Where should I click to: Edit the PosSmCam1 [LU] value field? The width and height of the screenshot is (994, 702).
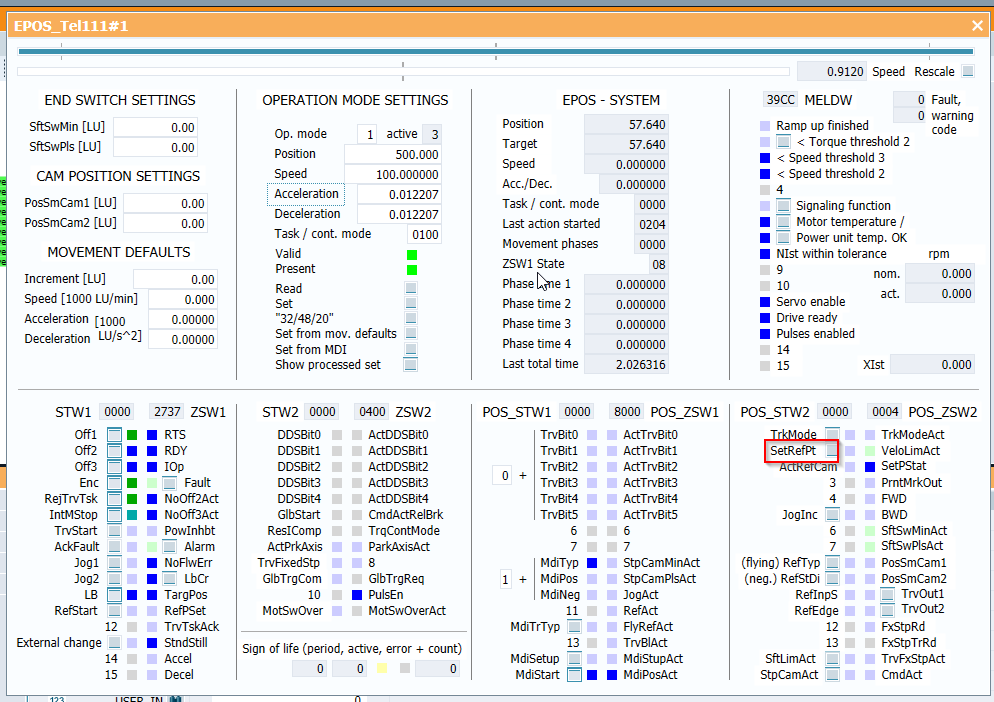tap(165, 204)
